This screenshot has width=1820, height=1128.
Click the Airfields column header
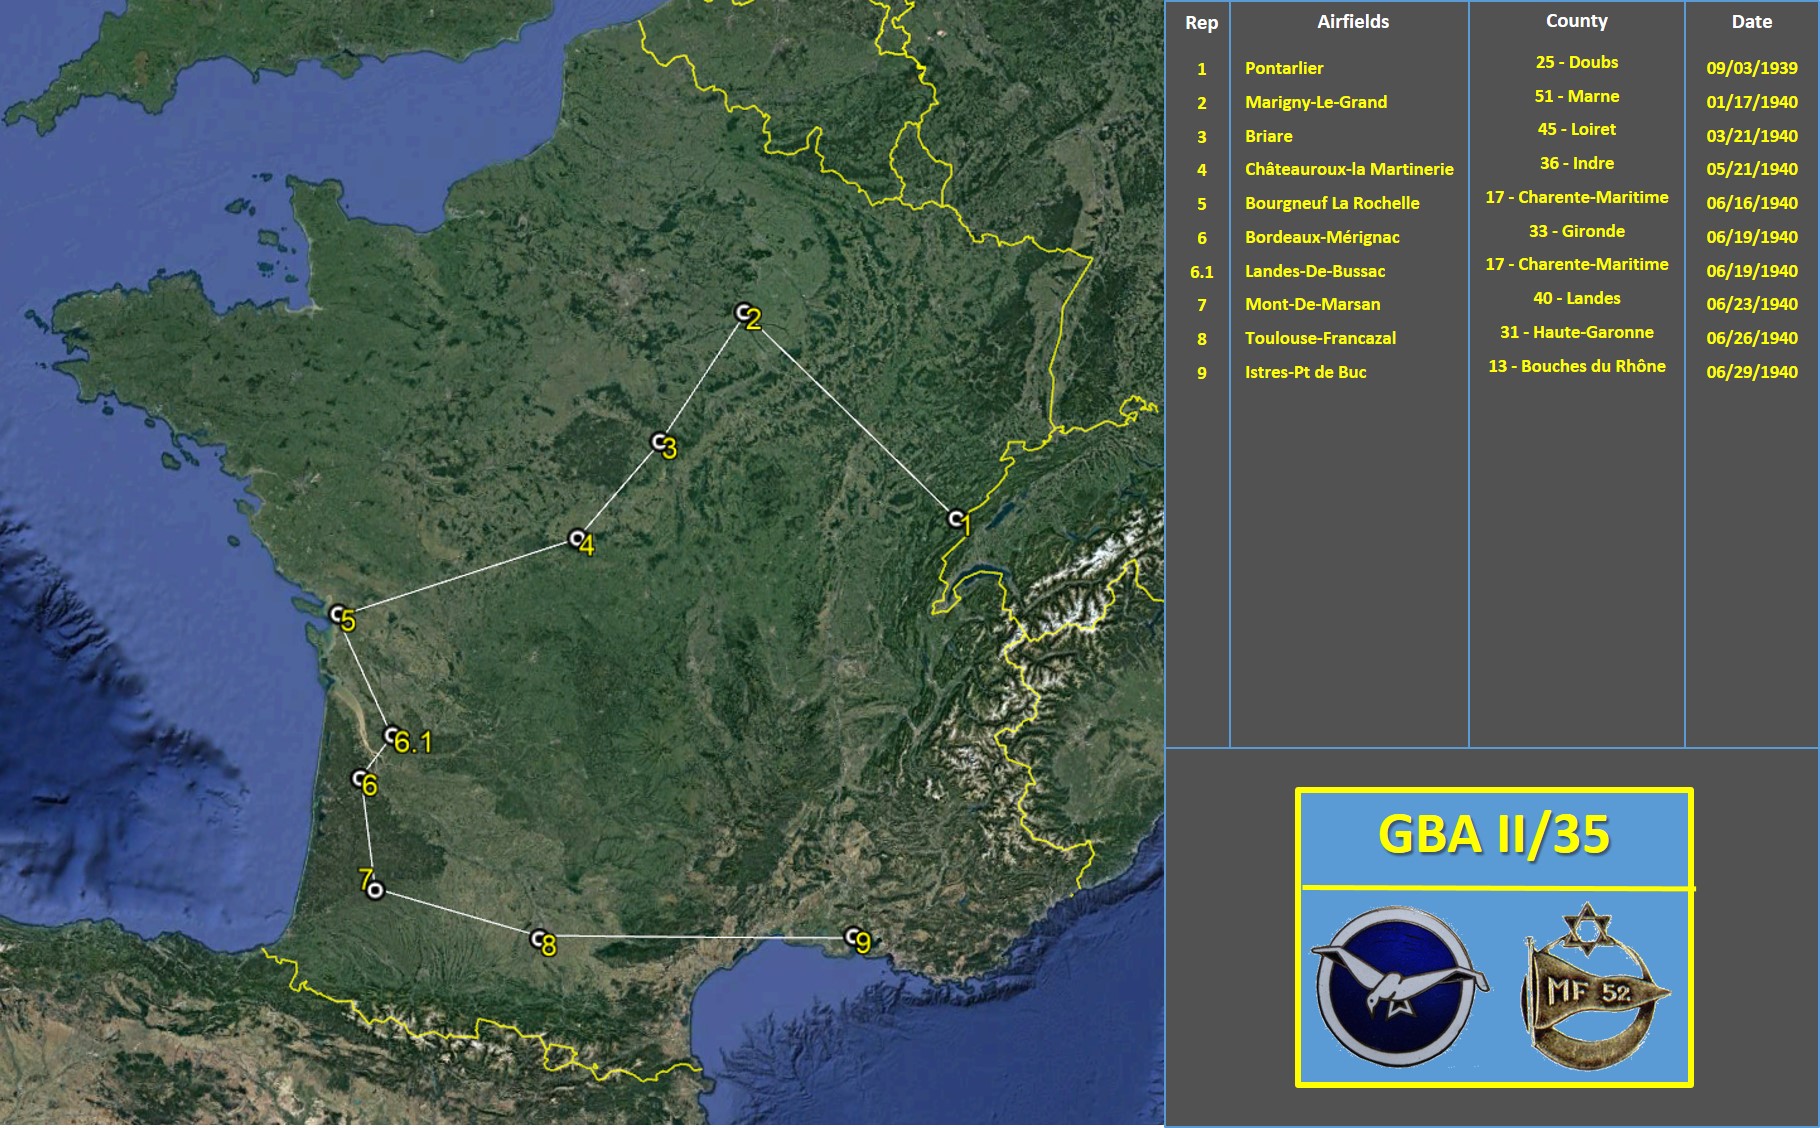click(1352, 22)
